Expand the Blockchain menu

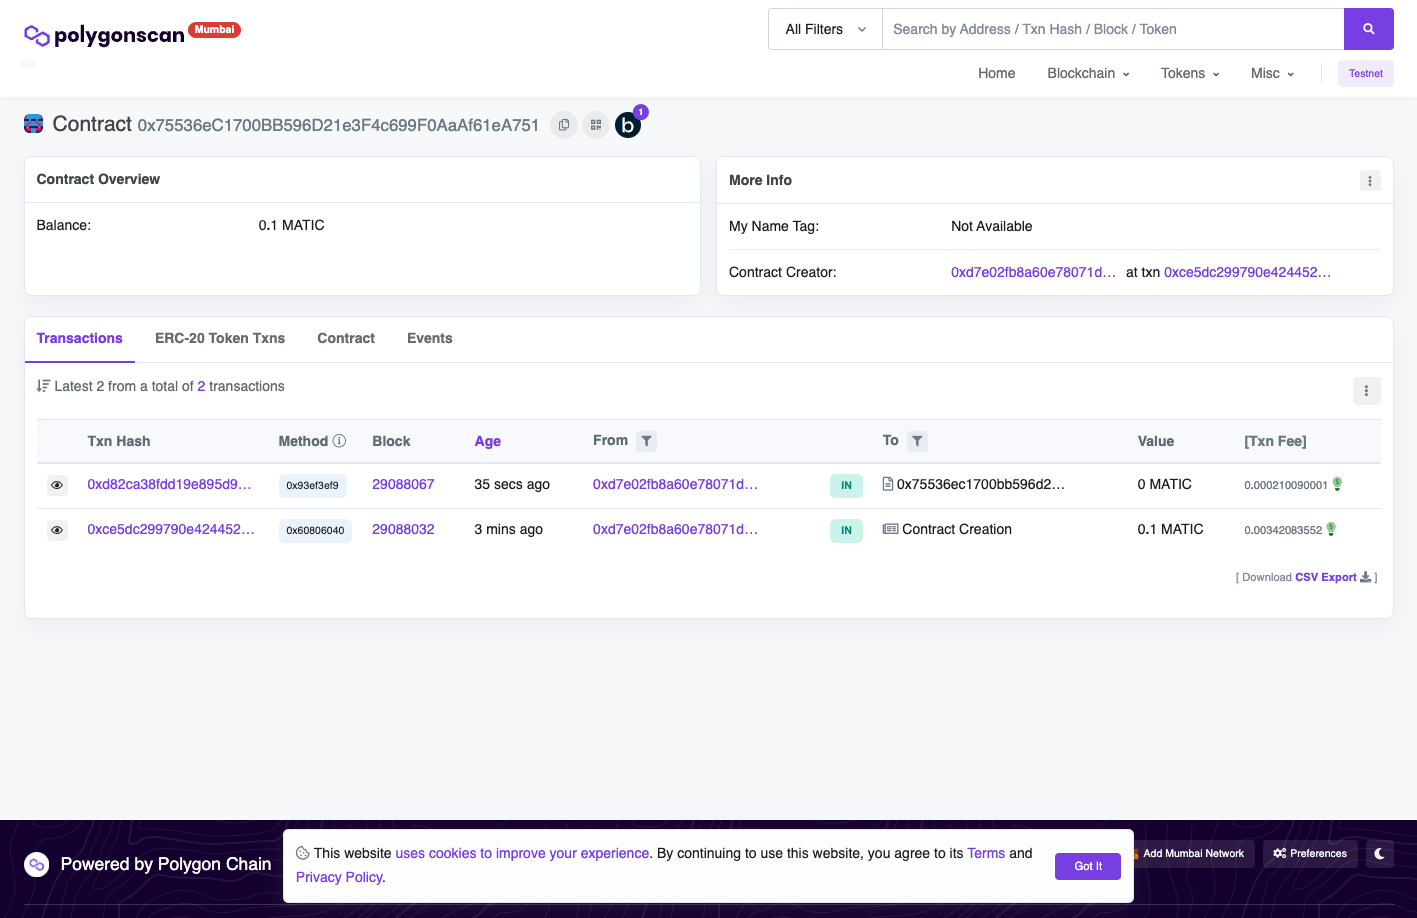(x=1088, y=73)
